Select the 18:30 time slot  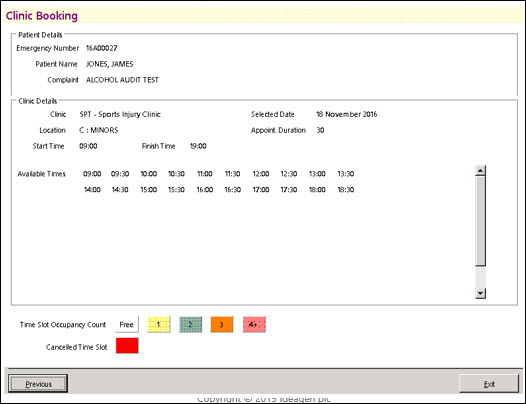pyautogui.click(x=346, y=190)
